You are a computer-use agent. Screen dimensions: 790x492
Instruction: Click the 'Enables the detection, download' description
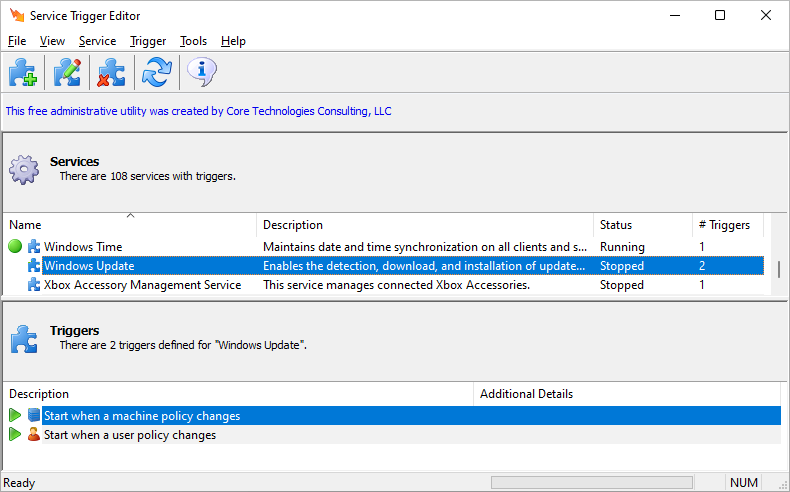tap(424, 266)
